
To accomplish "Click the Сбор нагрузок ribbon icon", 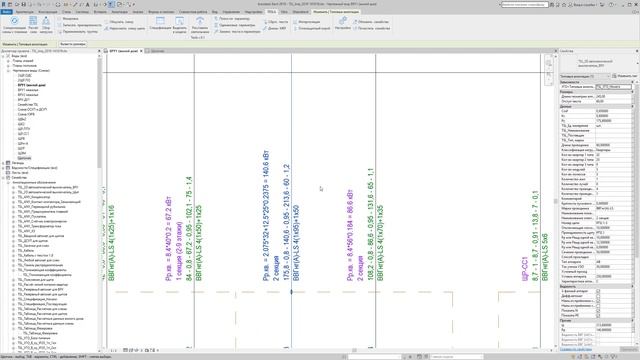I will 46,21.
